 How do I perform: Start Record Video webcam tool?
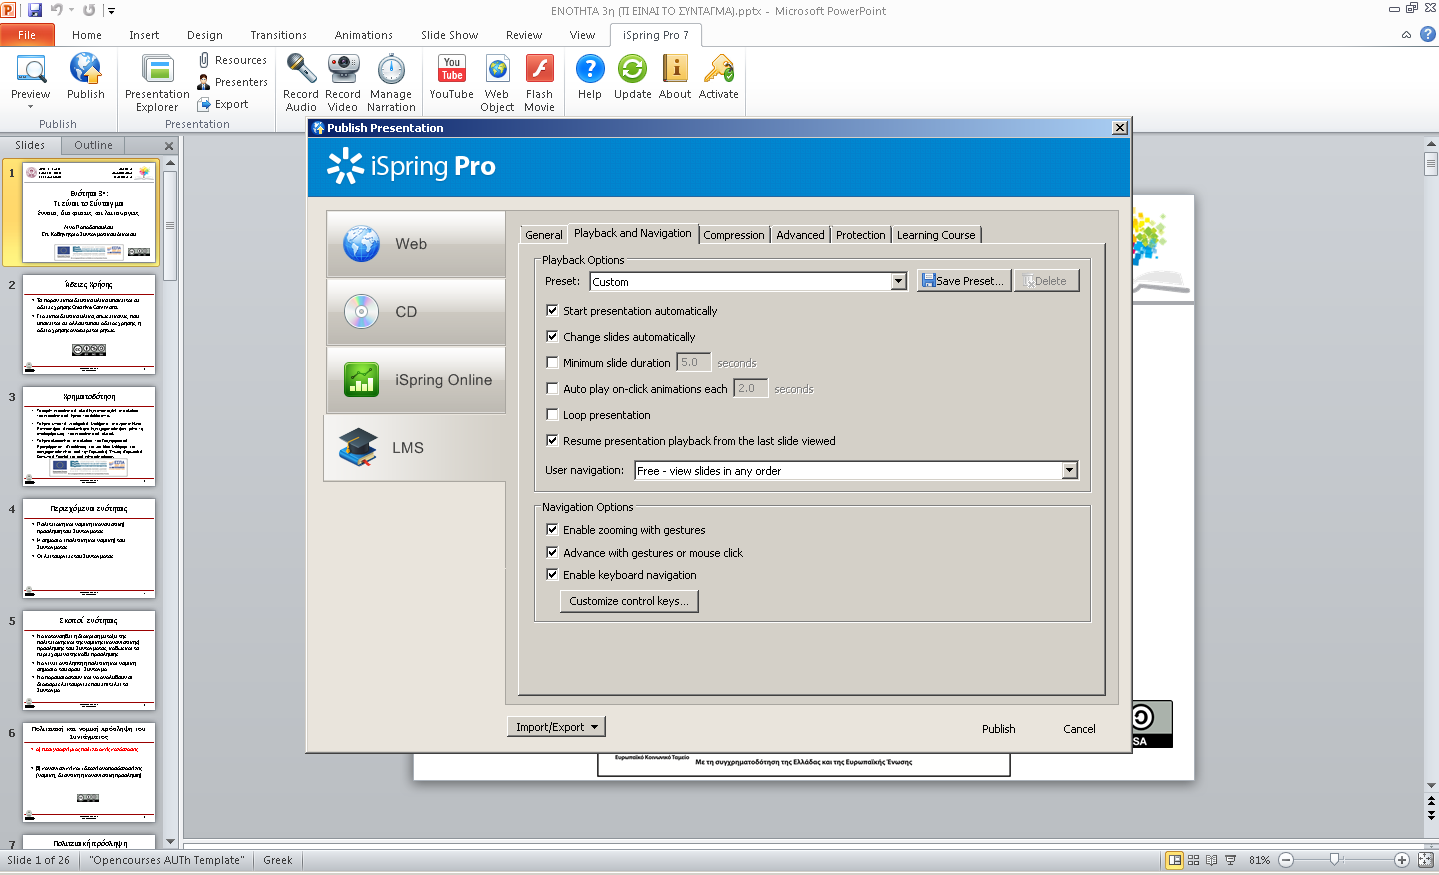[343, 82]
